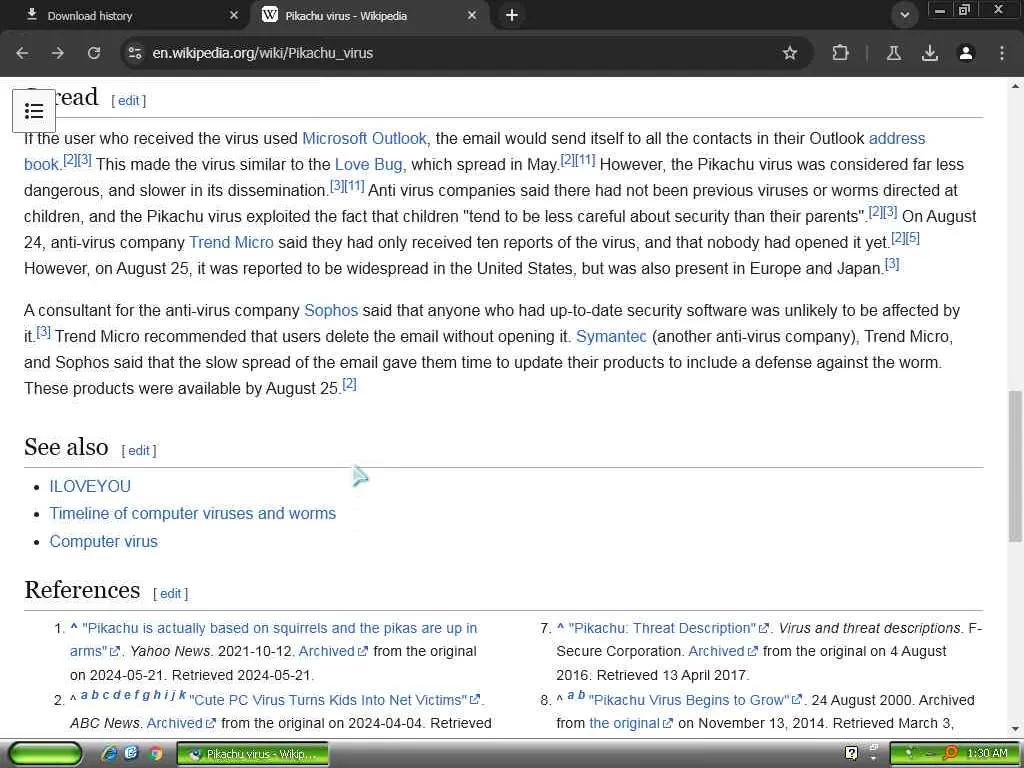Open "Cute PC Virus Turns Kids Into Net Victims"

(334, 700)
